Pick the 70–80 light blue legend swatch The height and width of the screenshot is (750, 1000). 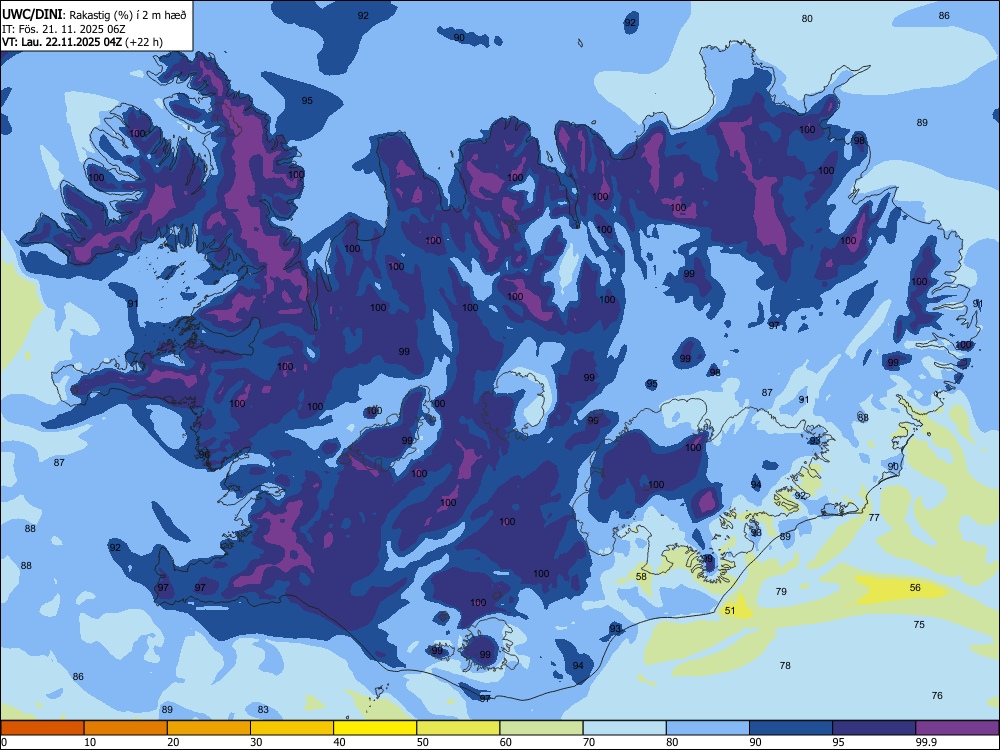point(625,728)
